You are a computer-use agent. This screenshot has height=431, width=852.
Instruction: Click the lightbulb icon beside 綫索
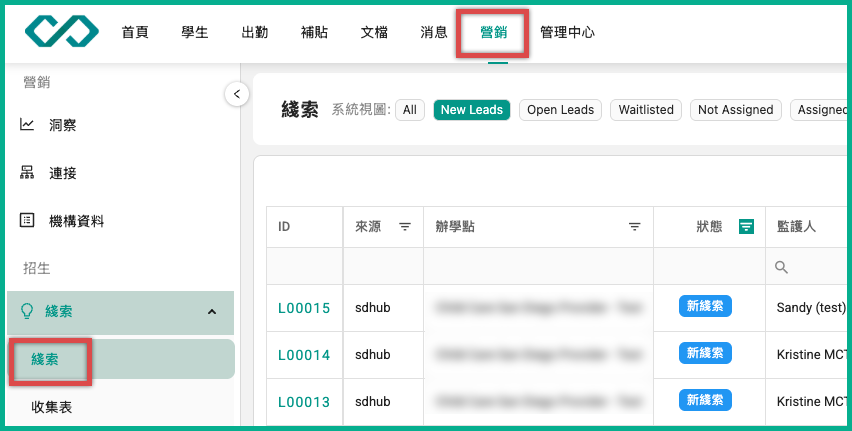click(27, 311)
